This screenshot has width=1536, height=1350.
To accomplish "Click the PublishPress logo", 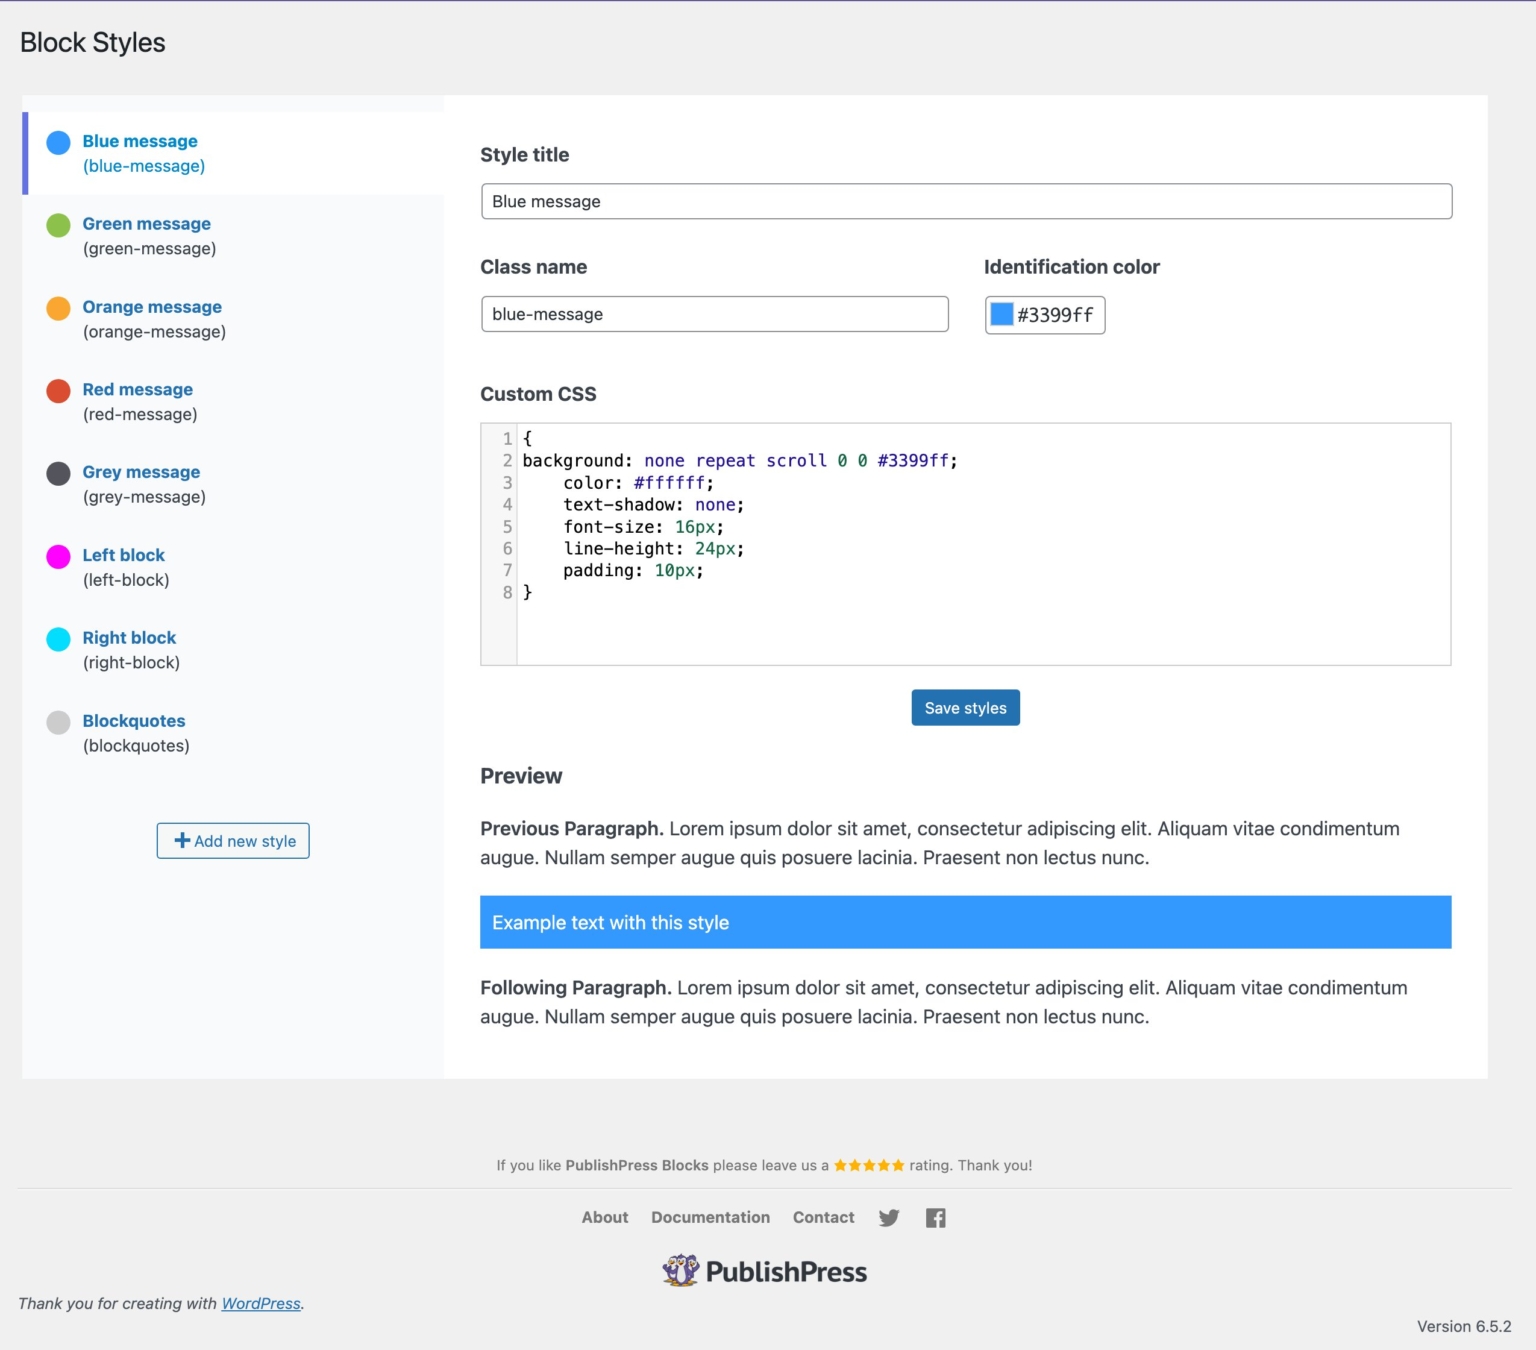I will tap(765, 1271).
